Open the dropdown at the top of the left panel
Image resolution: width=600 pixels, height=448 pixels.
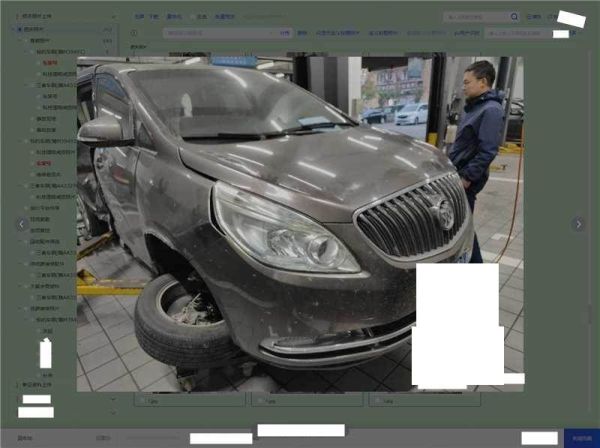[60, 17]
